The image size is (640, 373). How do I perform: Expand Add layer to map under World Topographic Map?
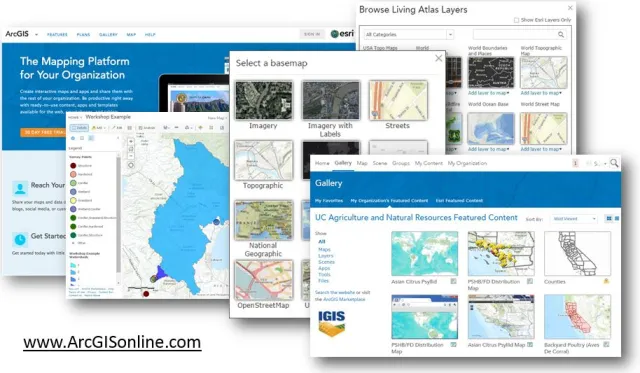pos(541,93)
